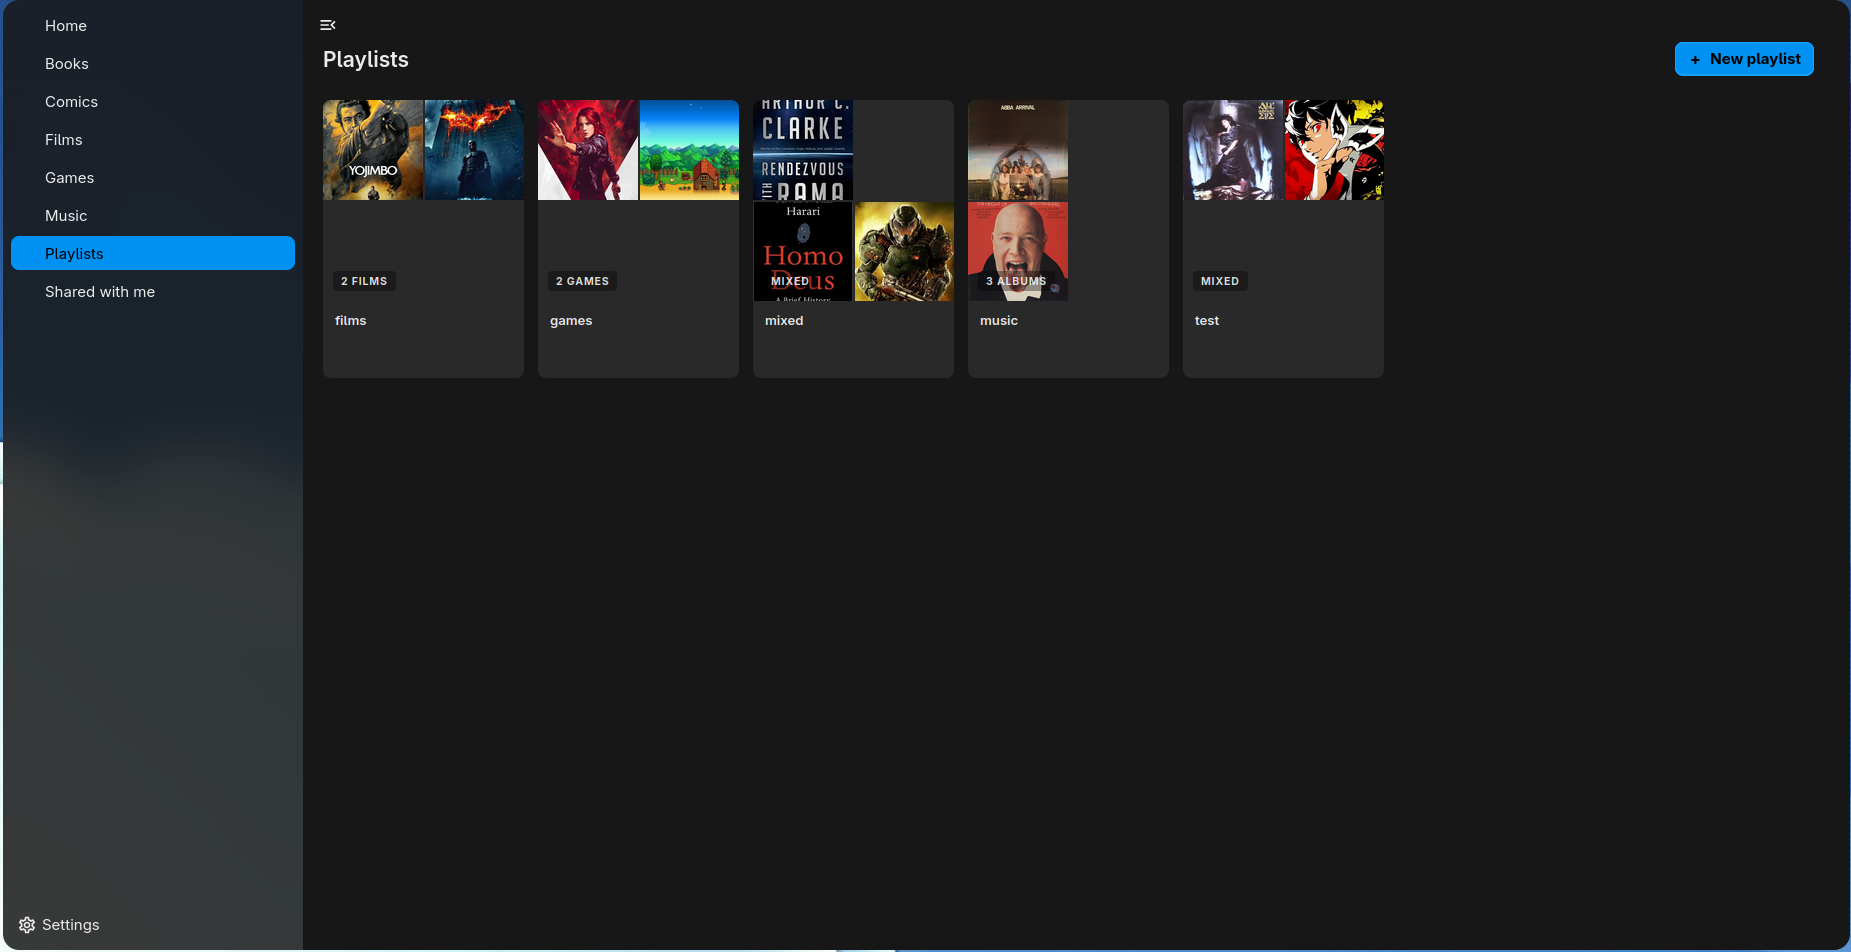Image resolution: width=1851 pixels, height=952 pixels.
Task: Select the pixel-art farm game cover
Action: tap(689, 150)
